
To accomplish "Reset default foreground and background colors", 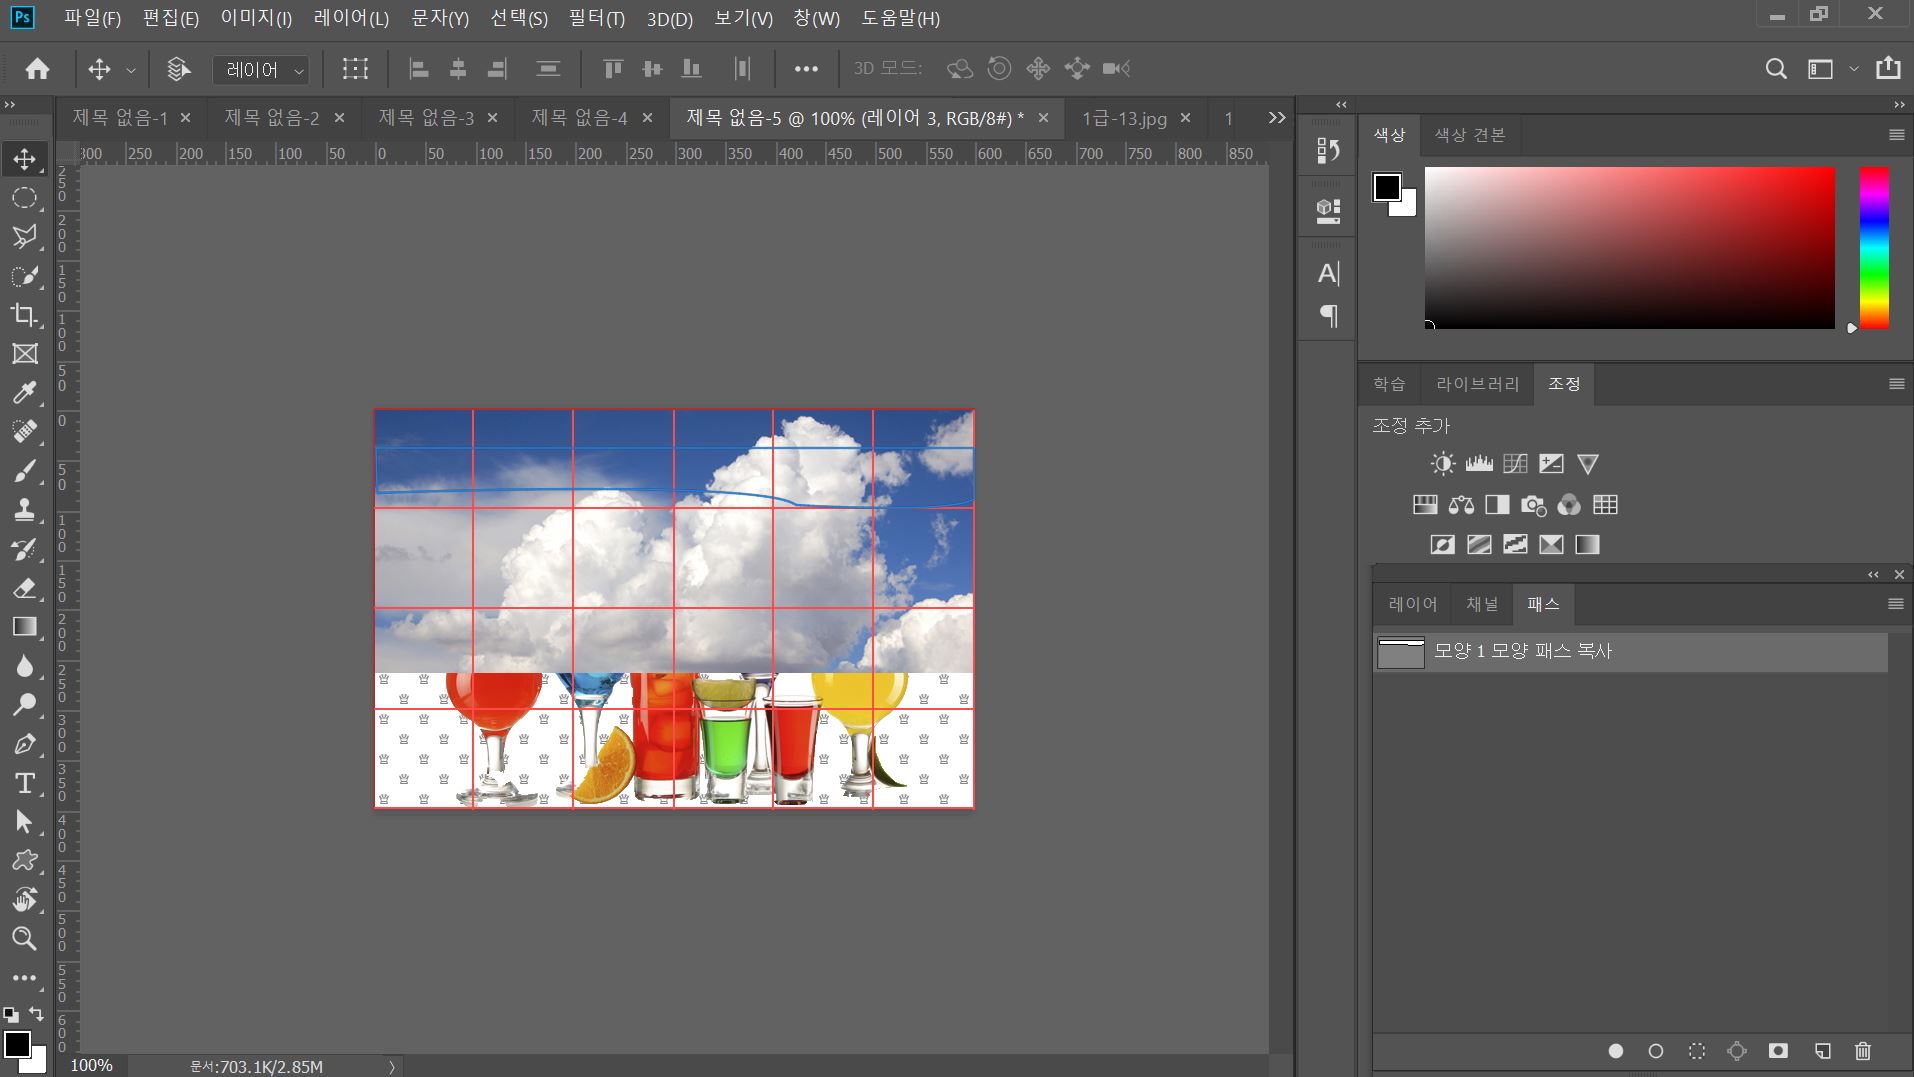I will click(10, 1014).
